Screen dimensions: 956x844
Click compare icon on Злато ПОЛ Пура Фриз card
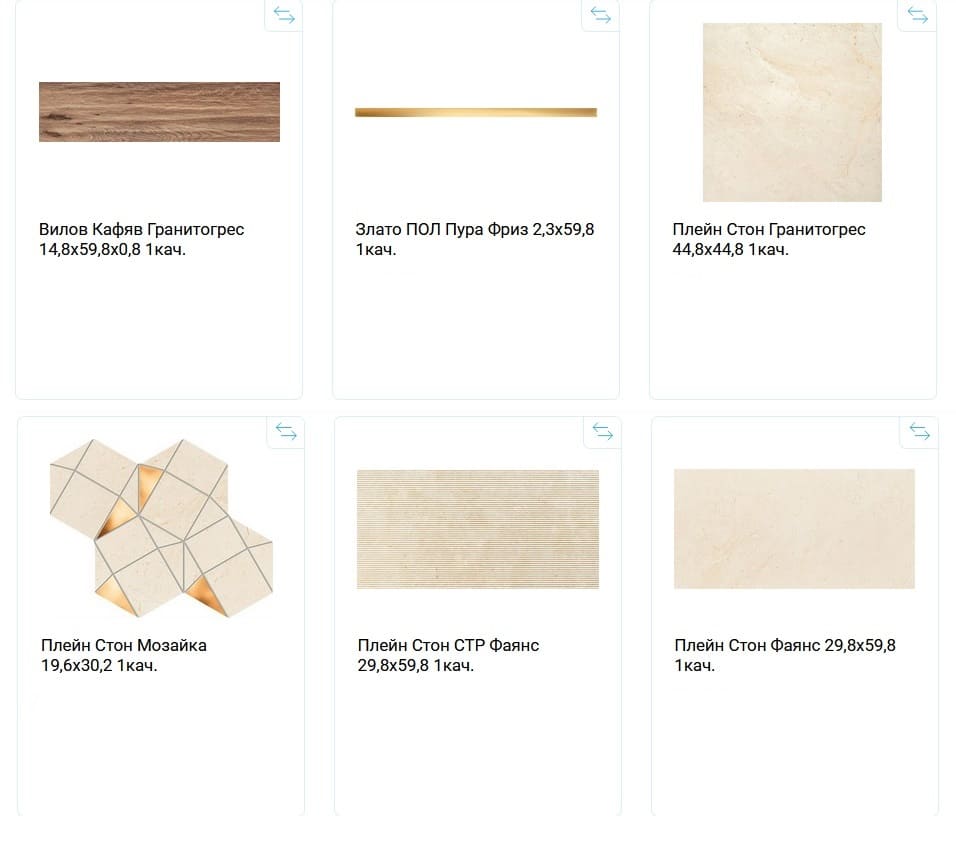[x=601, y=15]
